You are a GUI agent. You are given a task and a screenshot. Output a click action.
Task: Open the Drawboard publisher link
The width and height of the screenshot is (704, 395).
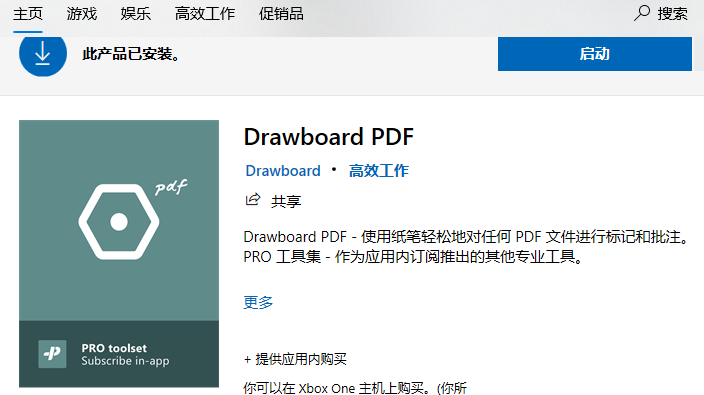283,171
